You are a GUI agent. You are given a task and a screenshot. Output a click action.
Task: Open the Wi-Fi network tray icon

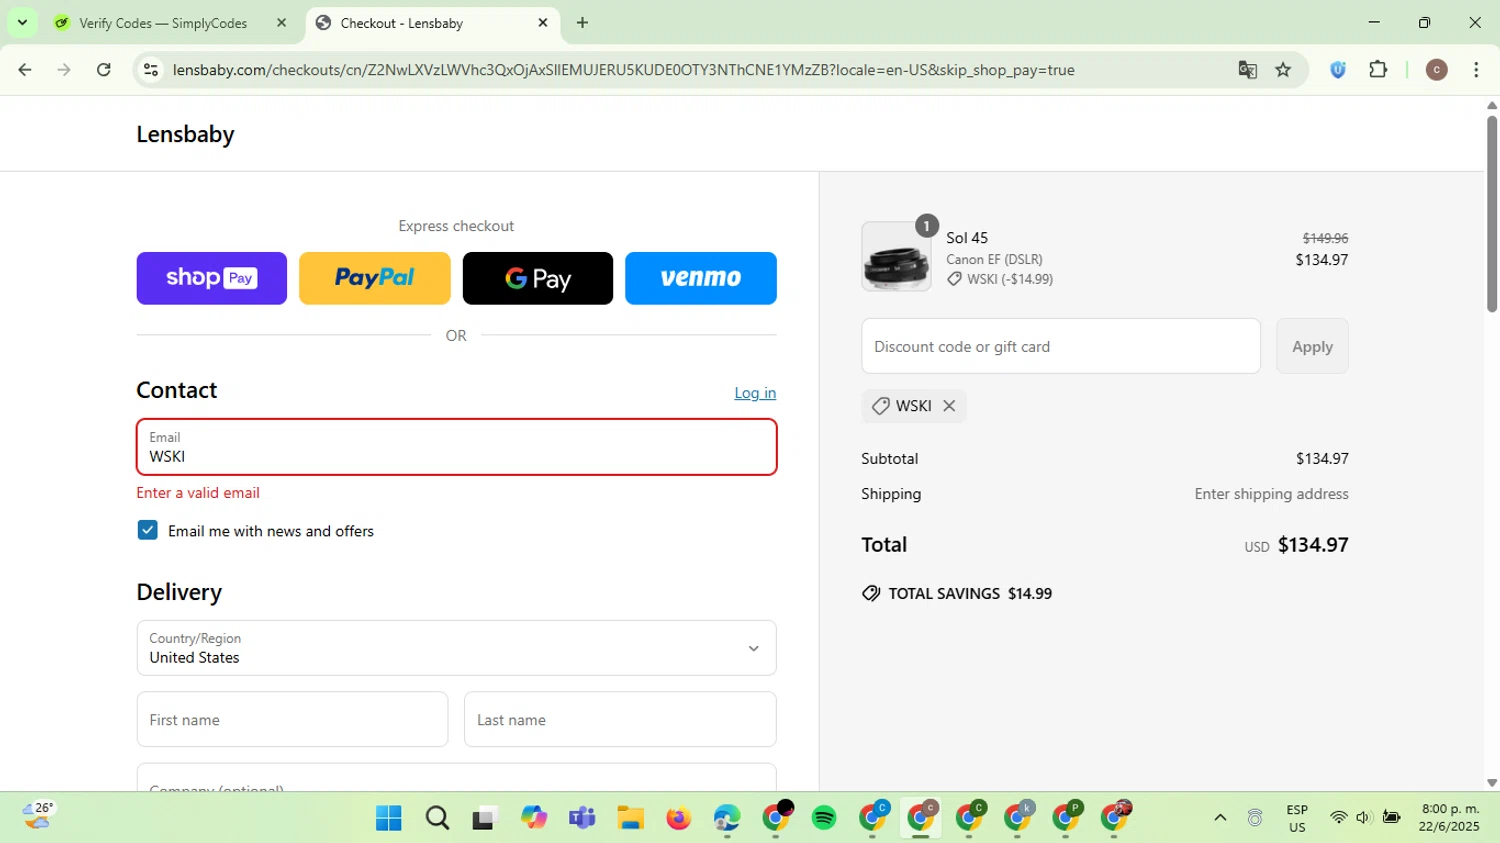(x=1338, y=818)
